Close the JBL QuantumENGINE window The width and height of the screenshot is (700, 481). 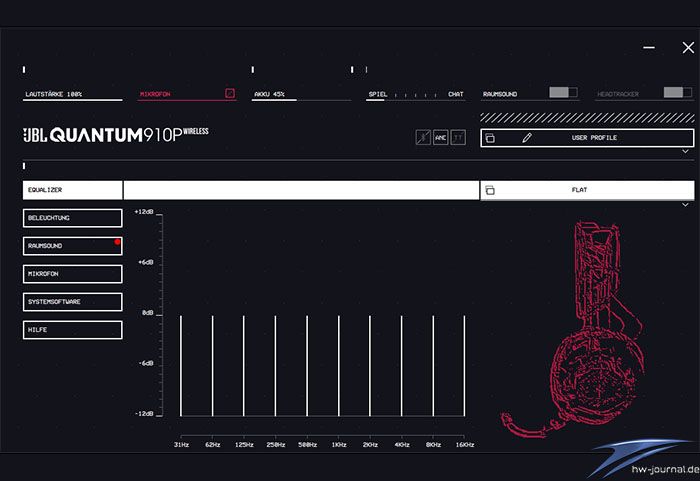[688, 47]
